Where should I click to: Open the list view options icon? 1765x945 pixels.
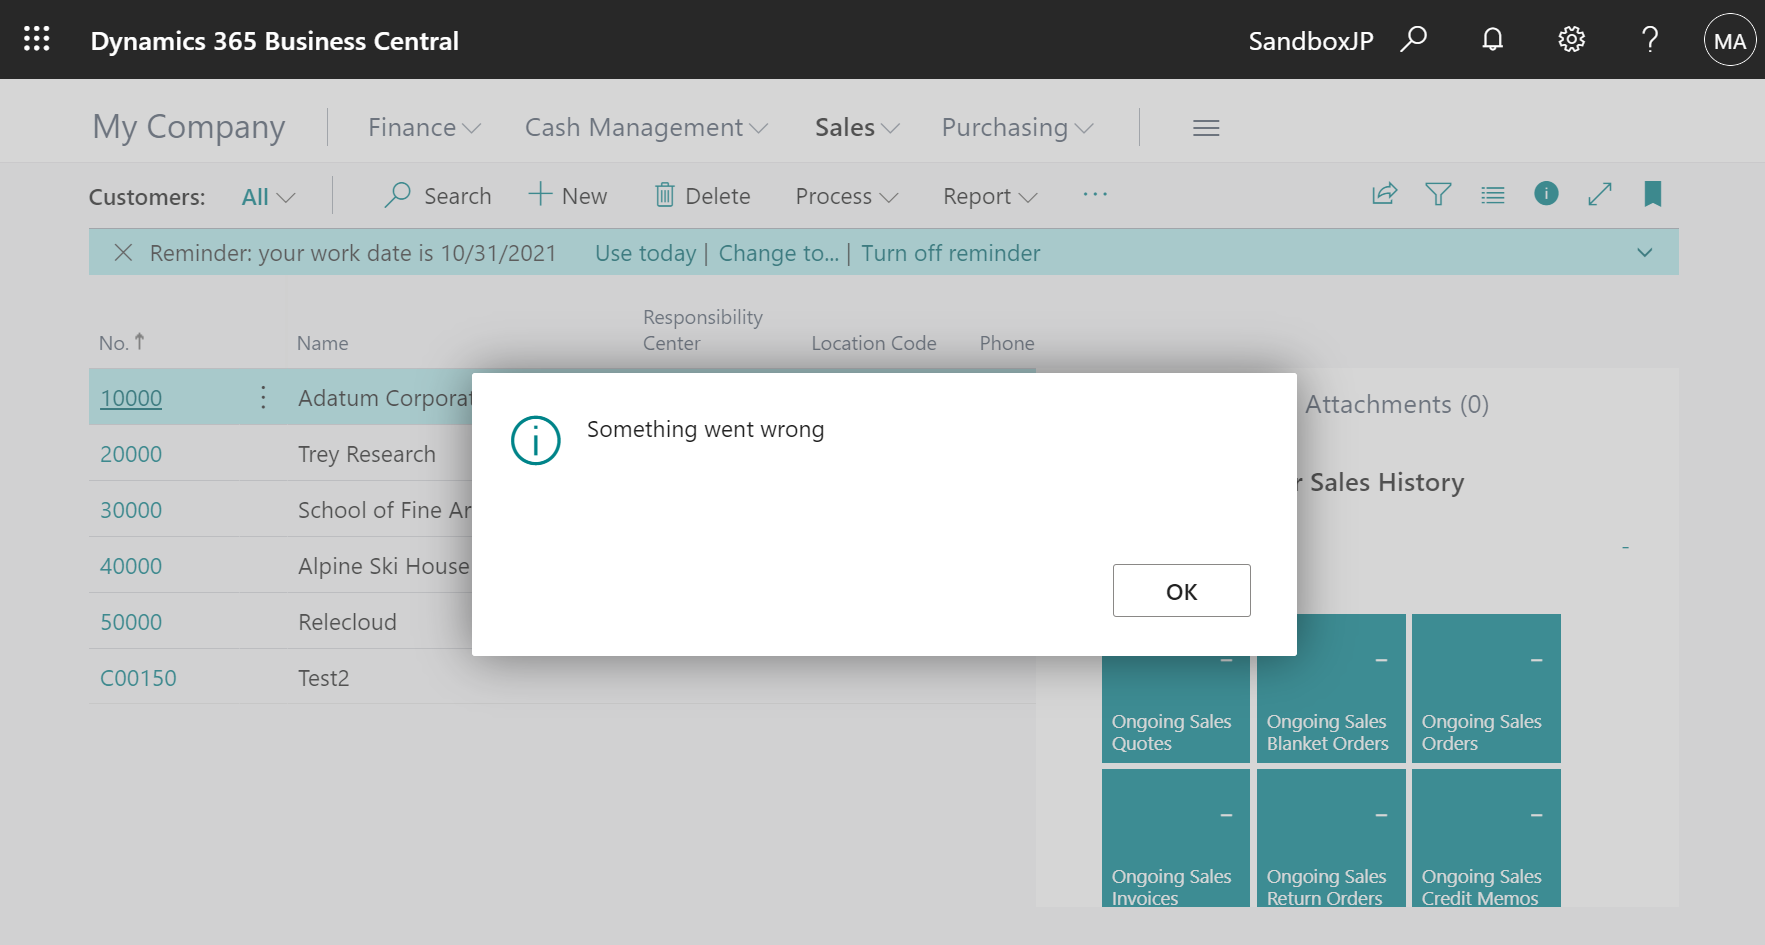1492,194
